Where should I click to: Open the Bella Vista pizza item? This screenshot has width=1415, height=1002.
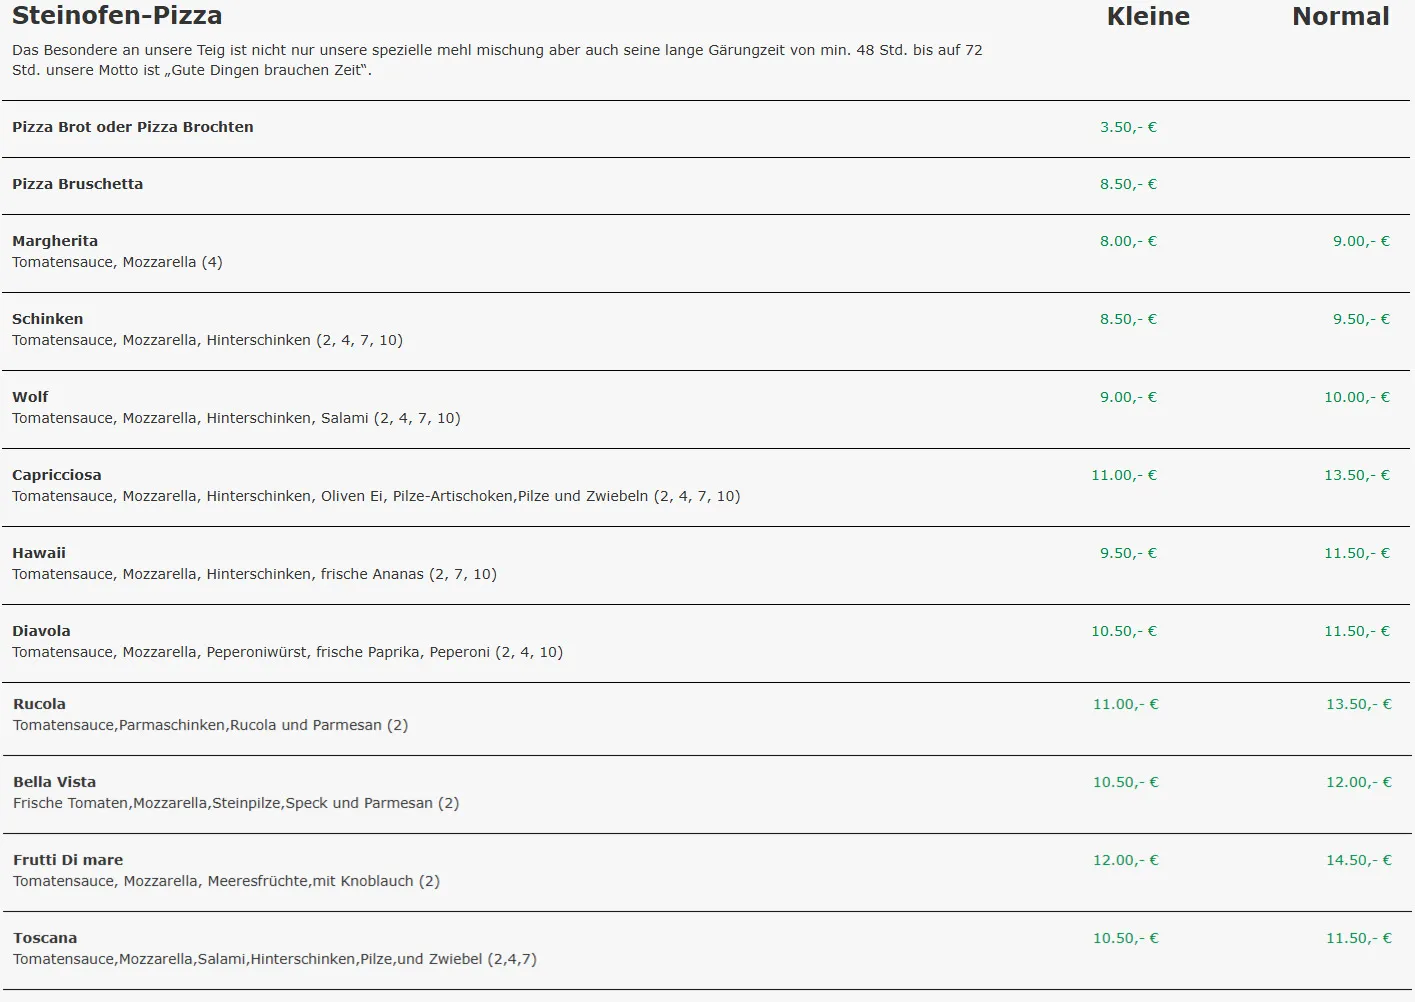pos(55,782)
